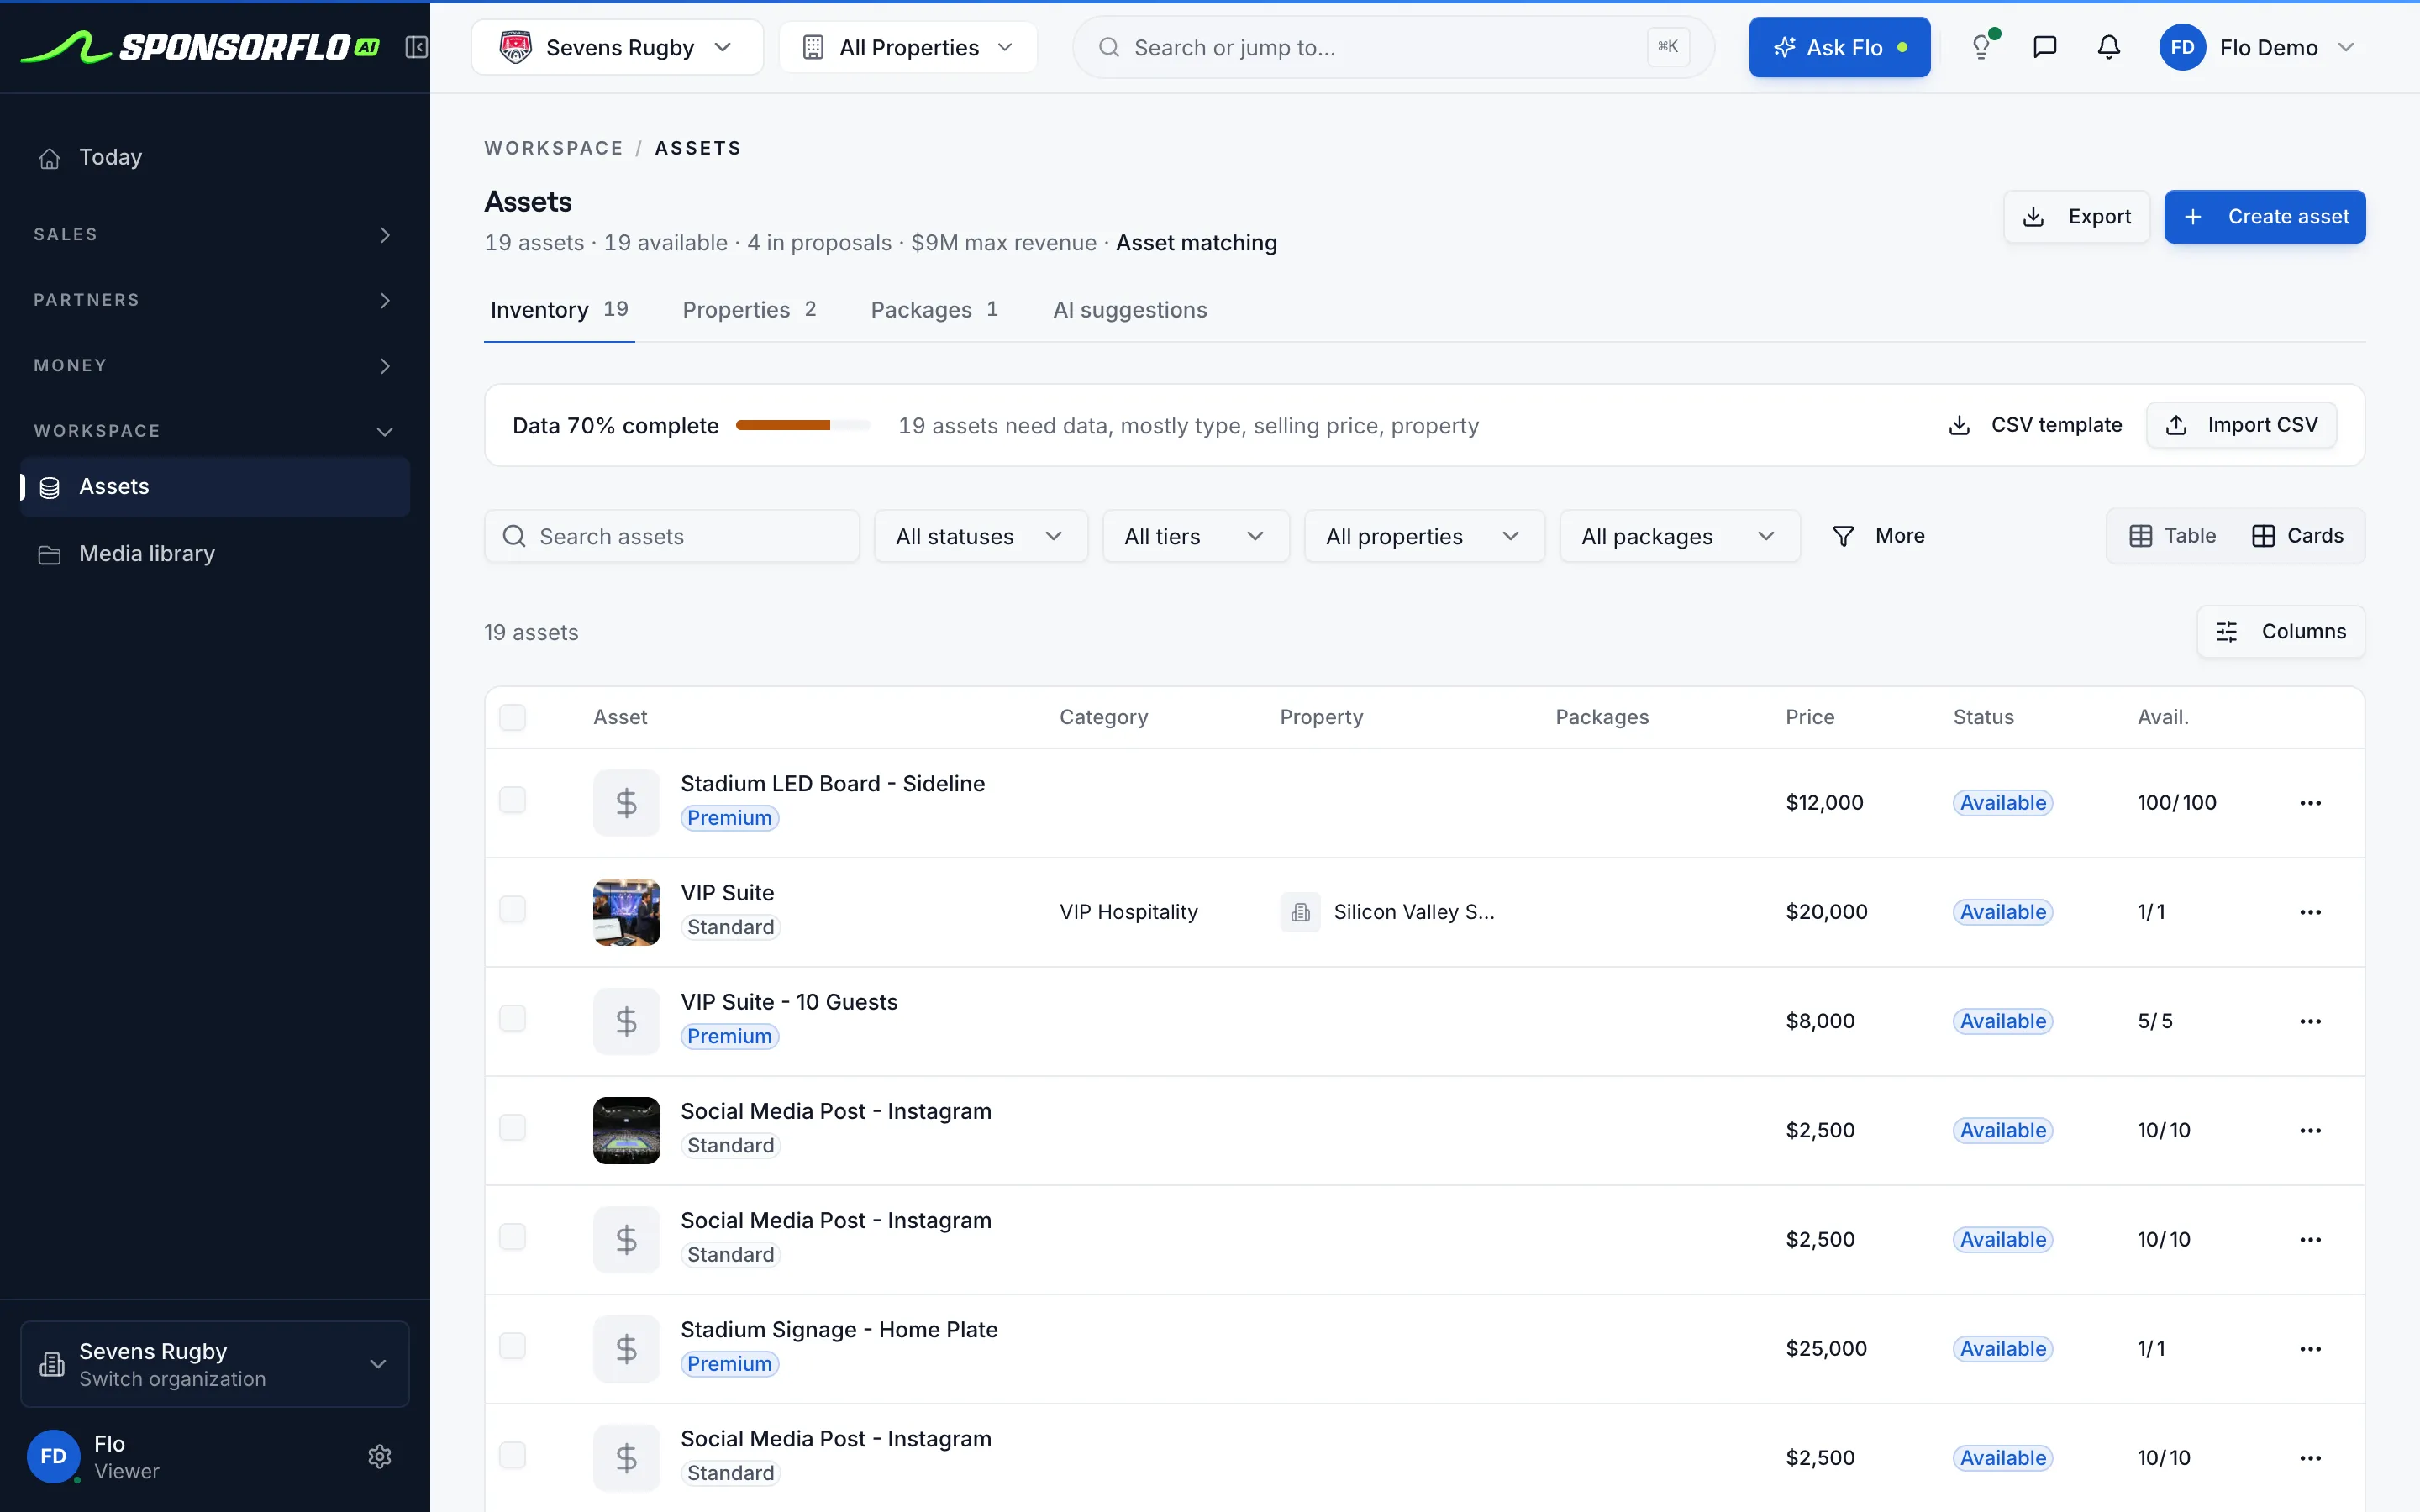Open the All statuses dropdown
Viewport: 2420px width, 1512px height.
980,536
